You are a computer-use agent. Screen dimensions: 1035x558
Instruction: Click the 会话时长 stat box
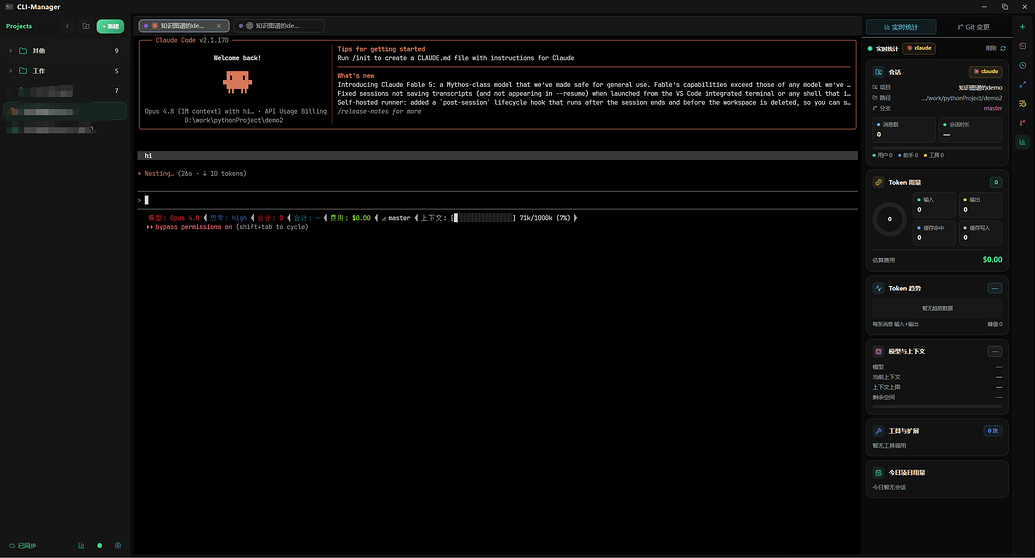[x=970, y=129]
